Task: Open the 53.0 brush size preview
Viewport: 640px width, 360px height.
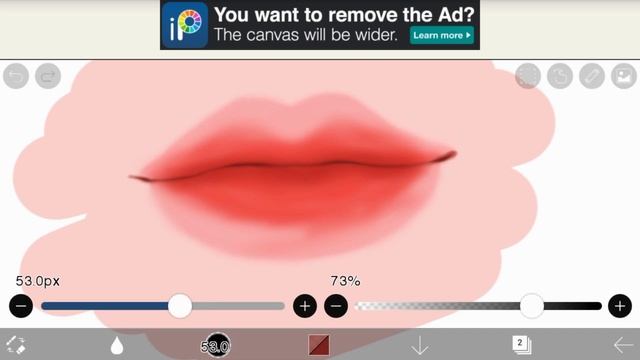Action: (216, 345)
